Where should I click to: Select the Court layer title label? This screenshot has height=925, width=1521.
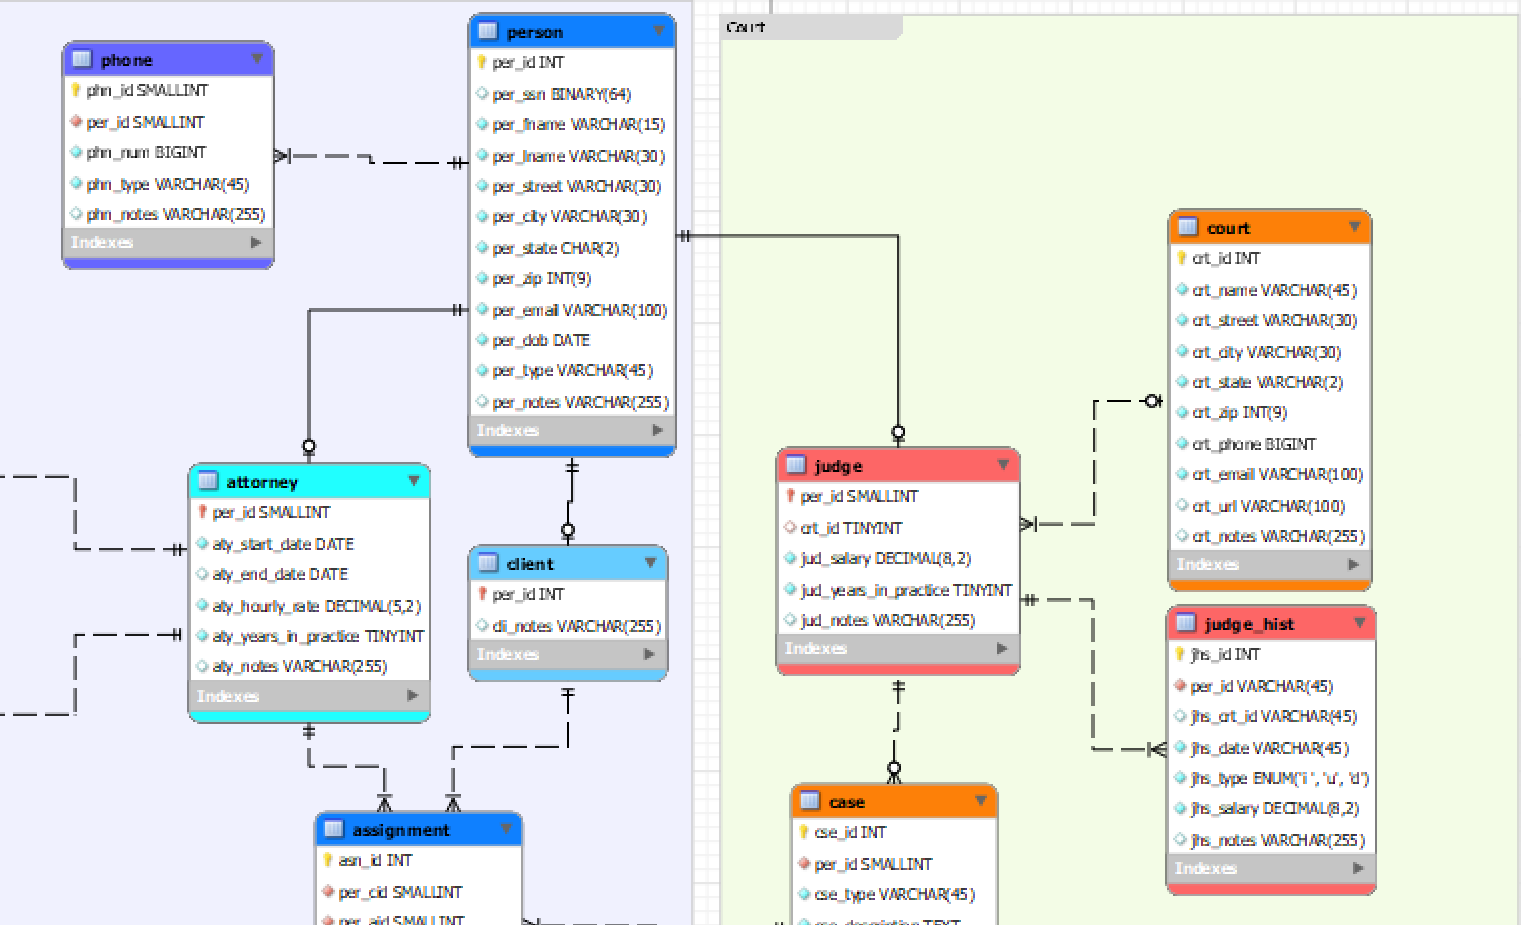[745, 27]
